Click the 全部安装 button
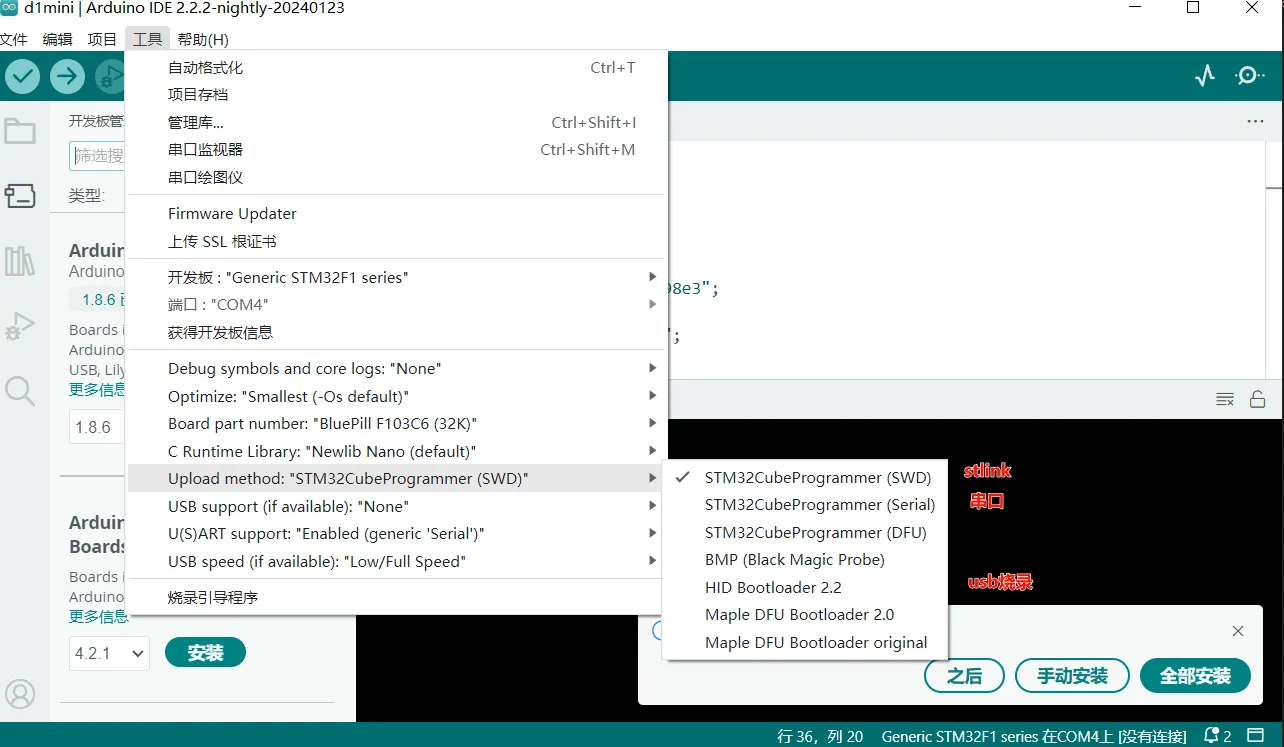 (x=1195, y=676)
